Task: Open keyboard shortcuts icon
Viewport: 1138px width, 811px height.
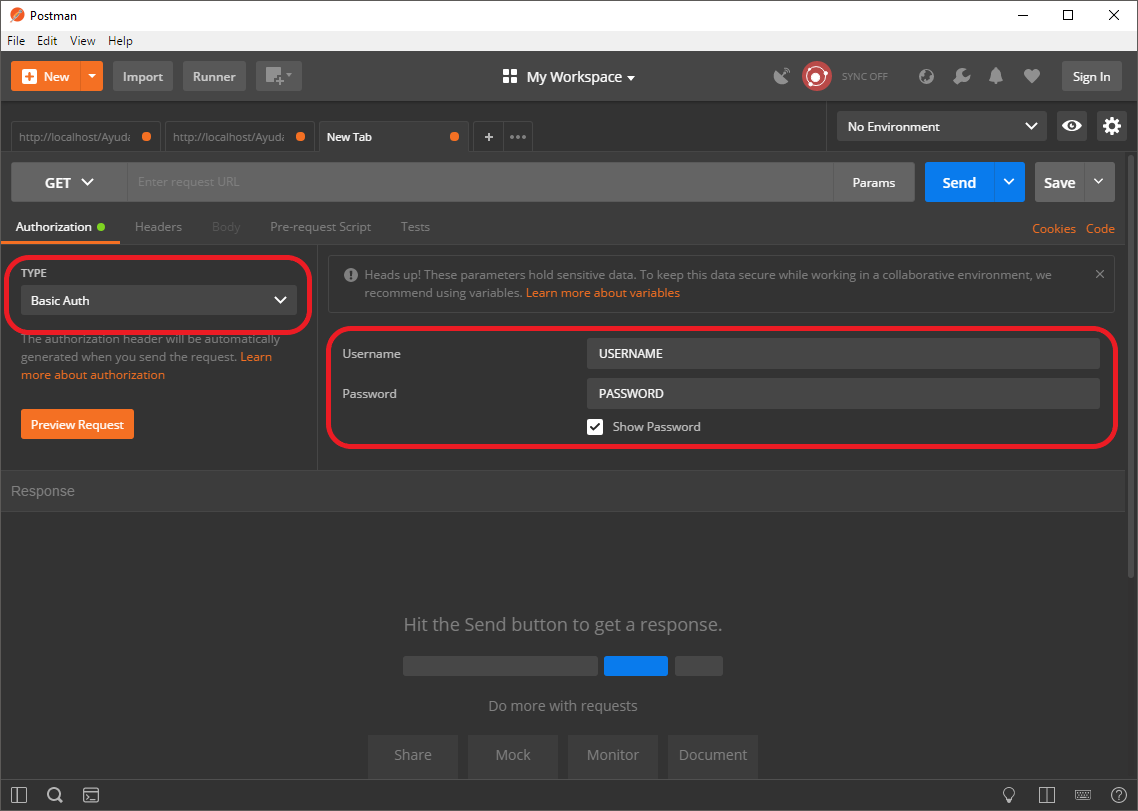Action: tap(1083, 795)
